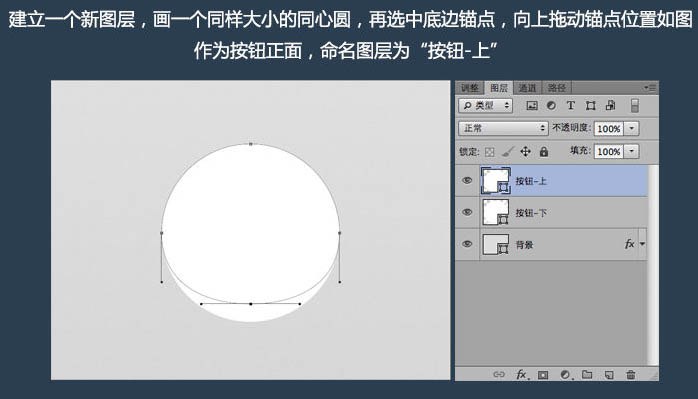The height and width of the screenshot is (399, 698).
Task: Select the 背景 layer thumbnail
Action: coord(496,244)
